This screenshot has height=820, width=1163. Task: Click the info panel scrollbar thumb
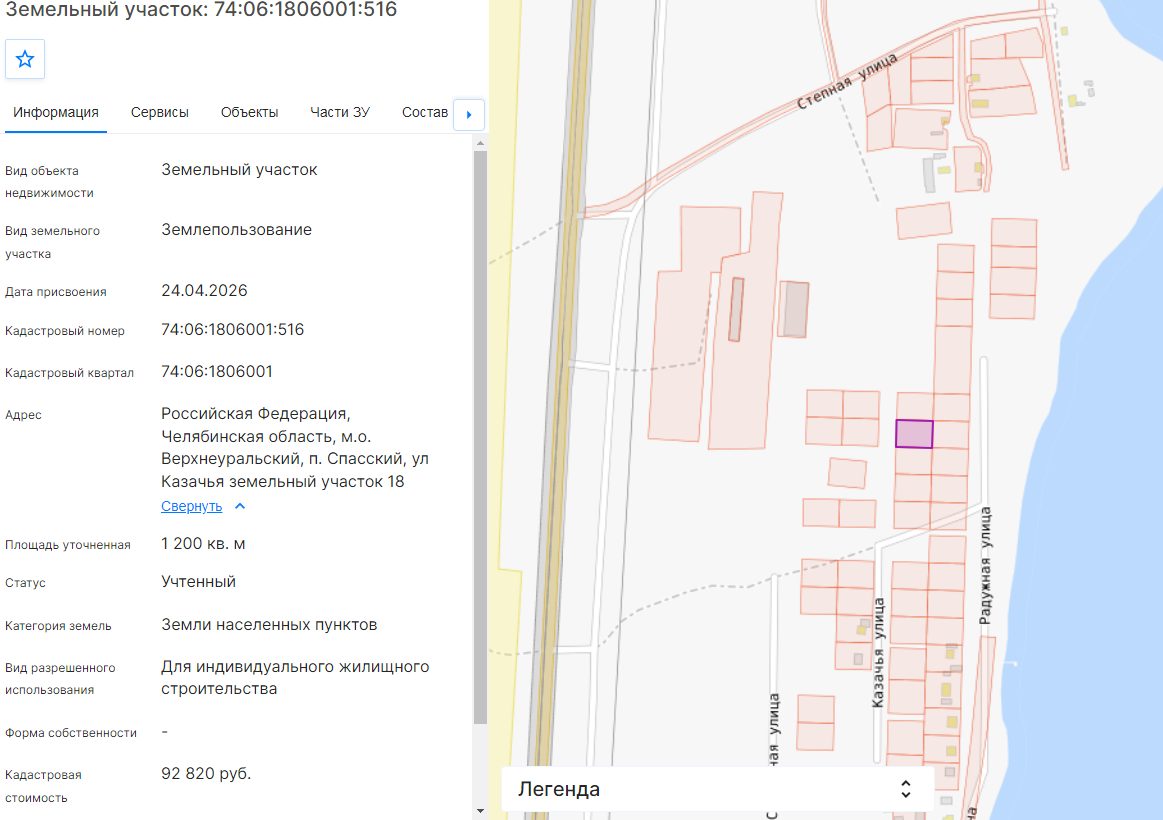(x=480, y=437)
